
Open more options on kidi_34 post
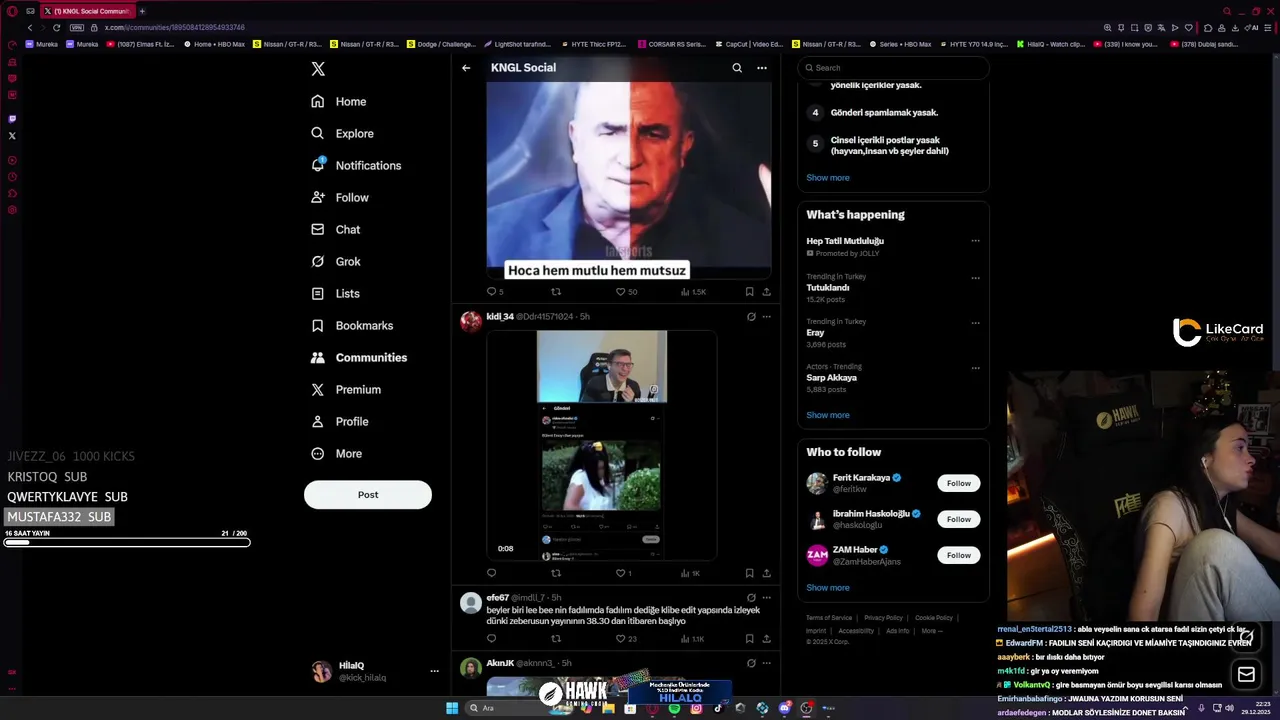pyautogui.click(x=767, y=316)
